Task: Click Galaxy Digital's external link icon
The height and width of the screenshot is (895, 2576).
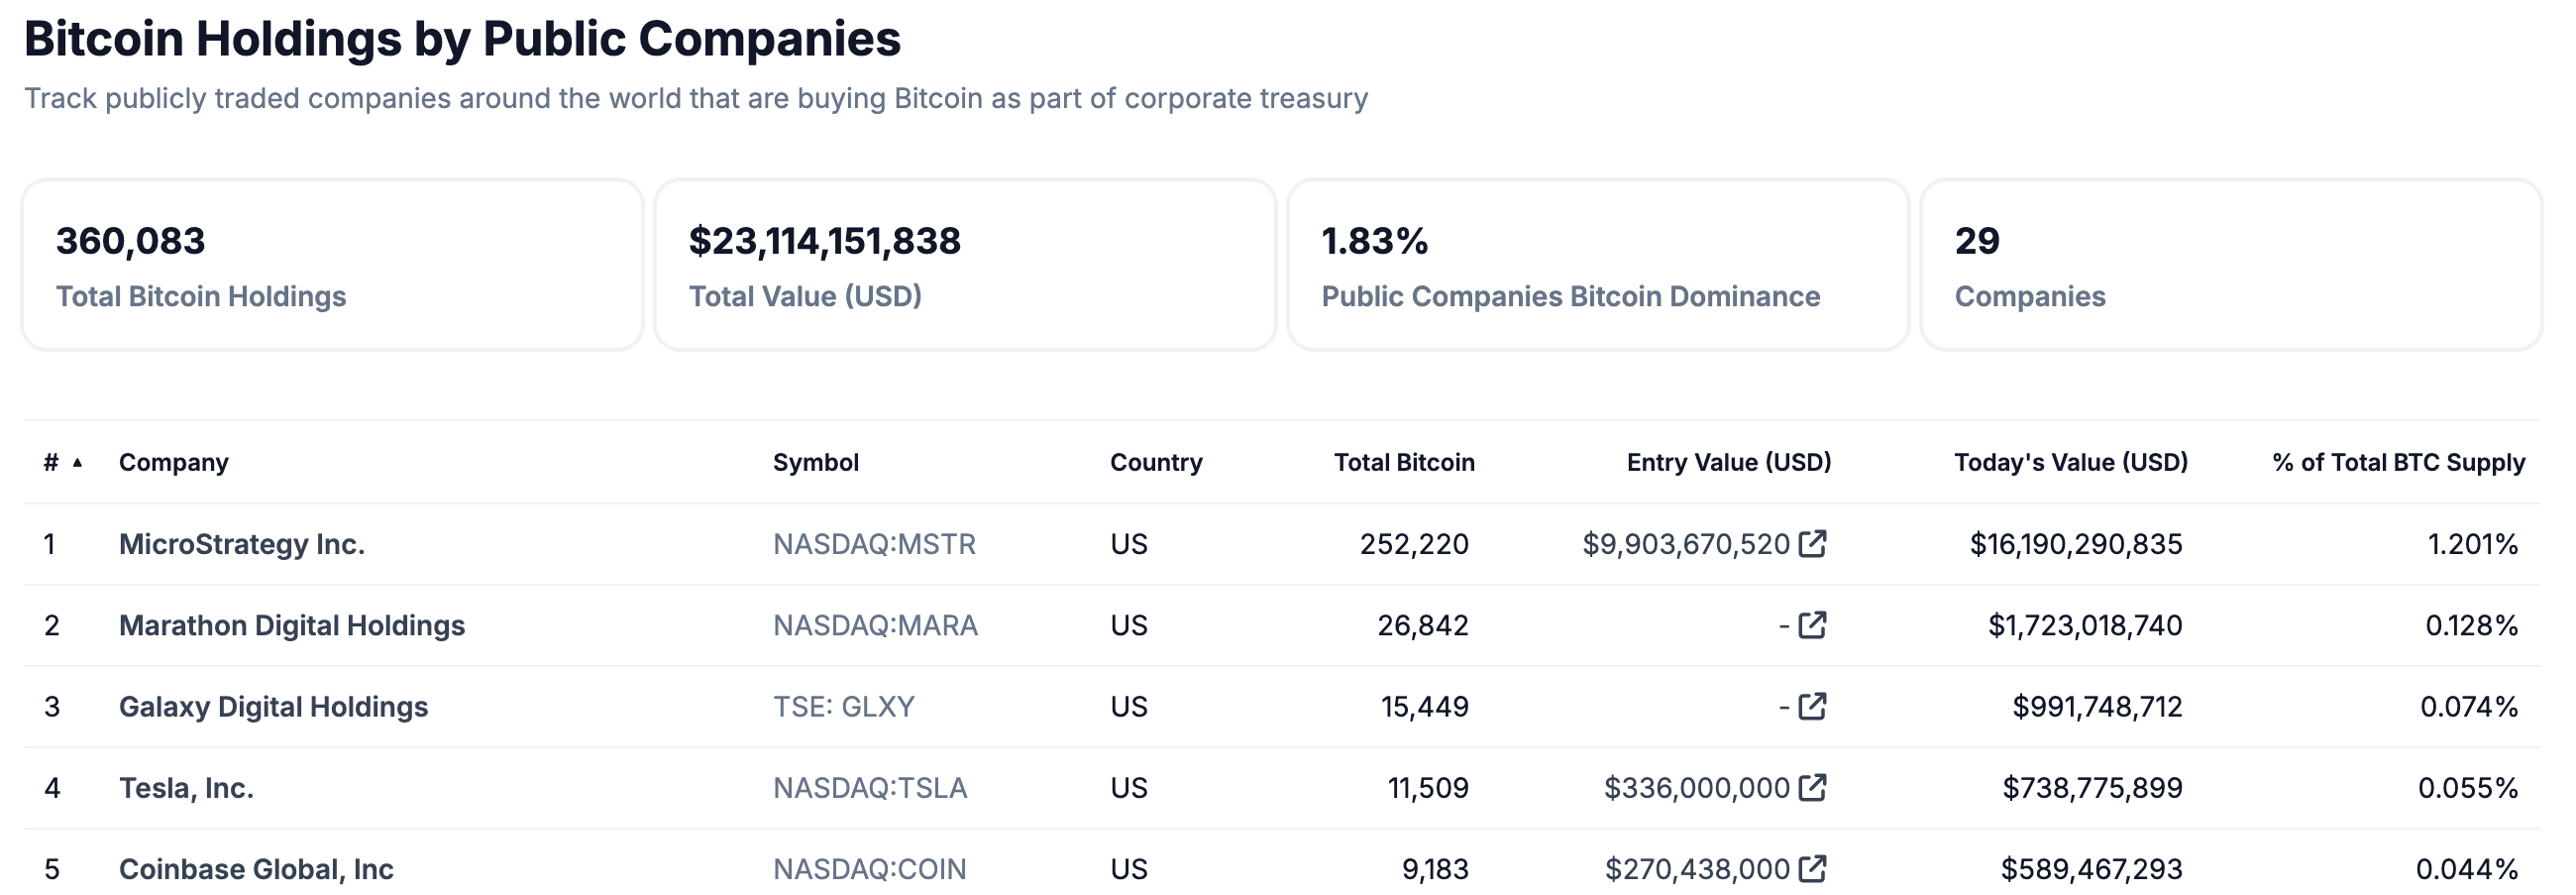Action: pos(1814,706)
